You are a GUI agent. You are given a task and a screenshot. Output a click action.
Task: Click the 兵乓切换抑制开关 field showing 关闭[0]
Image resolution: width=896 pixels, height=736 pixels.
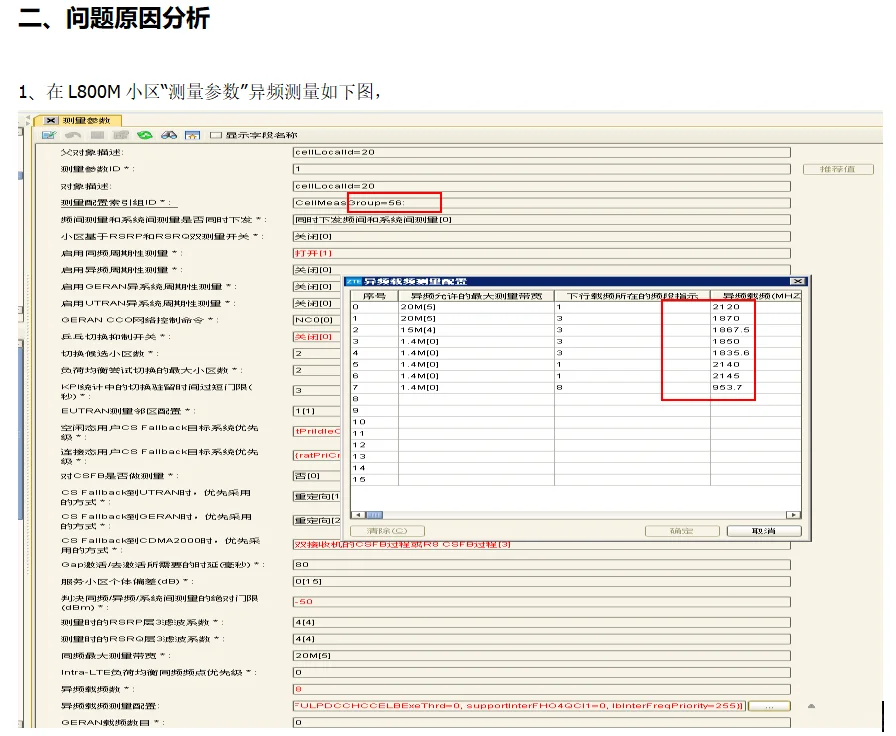(330, 337)
